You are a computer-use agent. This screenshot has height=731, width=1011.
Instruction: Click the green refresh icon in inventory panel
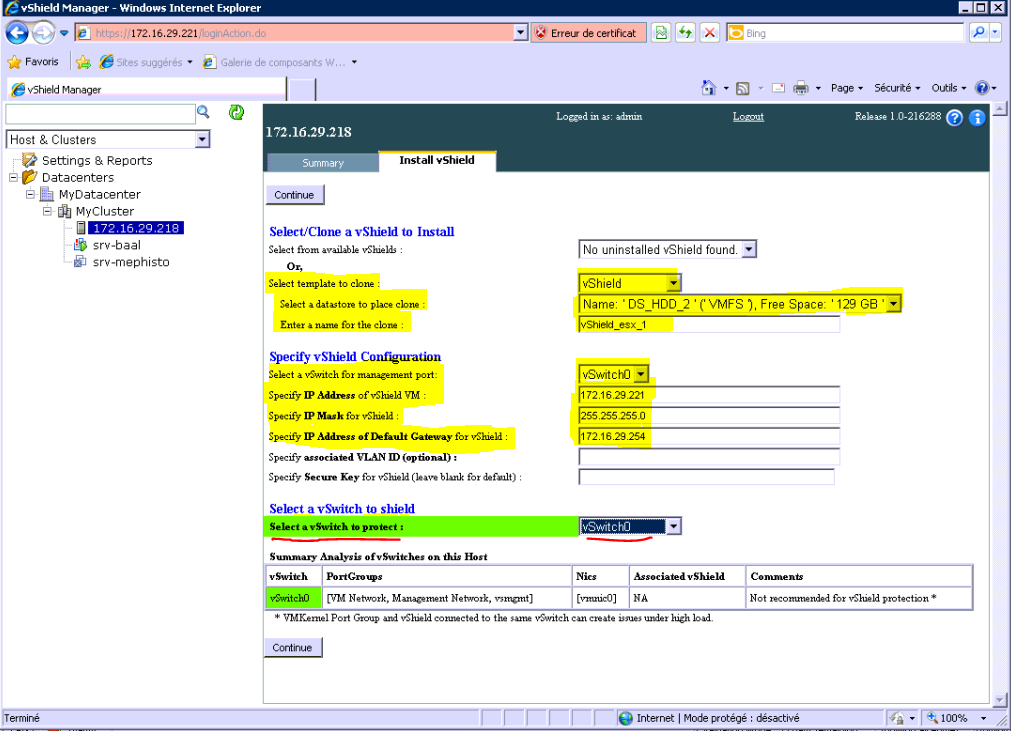click(x=236, y=112)
